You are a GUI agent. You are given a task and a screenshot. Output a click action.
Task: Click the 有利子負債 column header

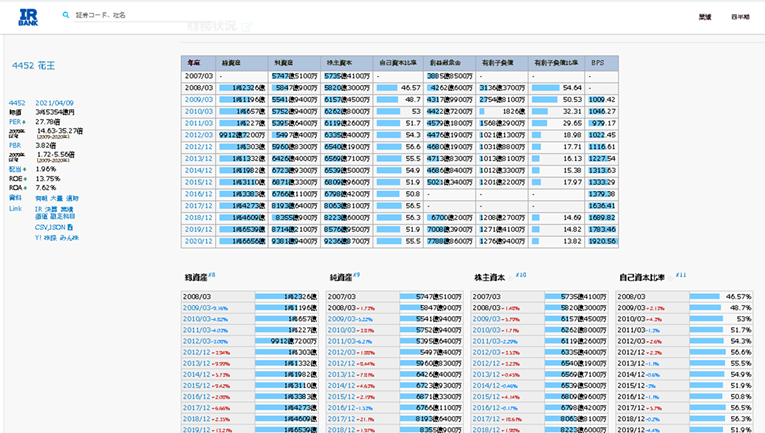[502, 63]
